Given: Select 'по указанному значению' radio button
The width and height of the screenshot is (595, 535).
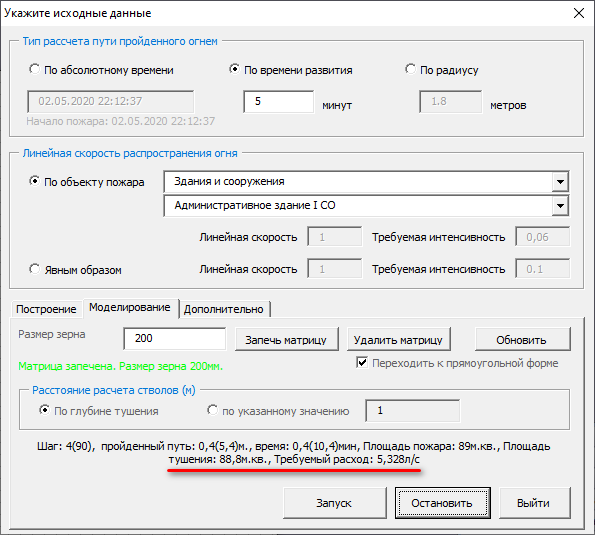Looking at the screenshot, I should (278, 411).
